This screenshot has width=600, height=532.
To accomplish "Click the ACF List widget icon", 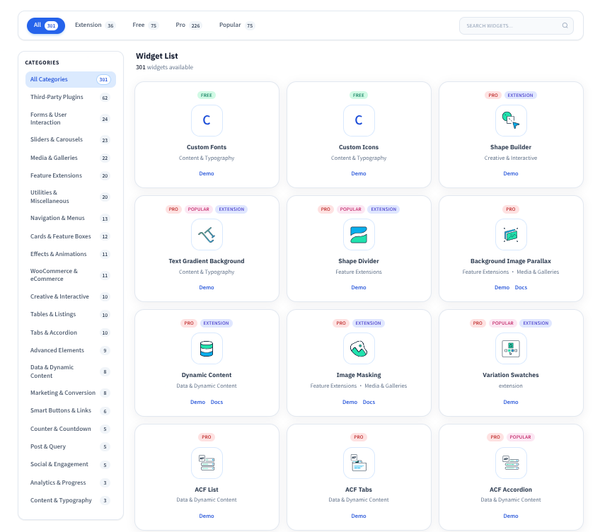I will coord(207,463).
